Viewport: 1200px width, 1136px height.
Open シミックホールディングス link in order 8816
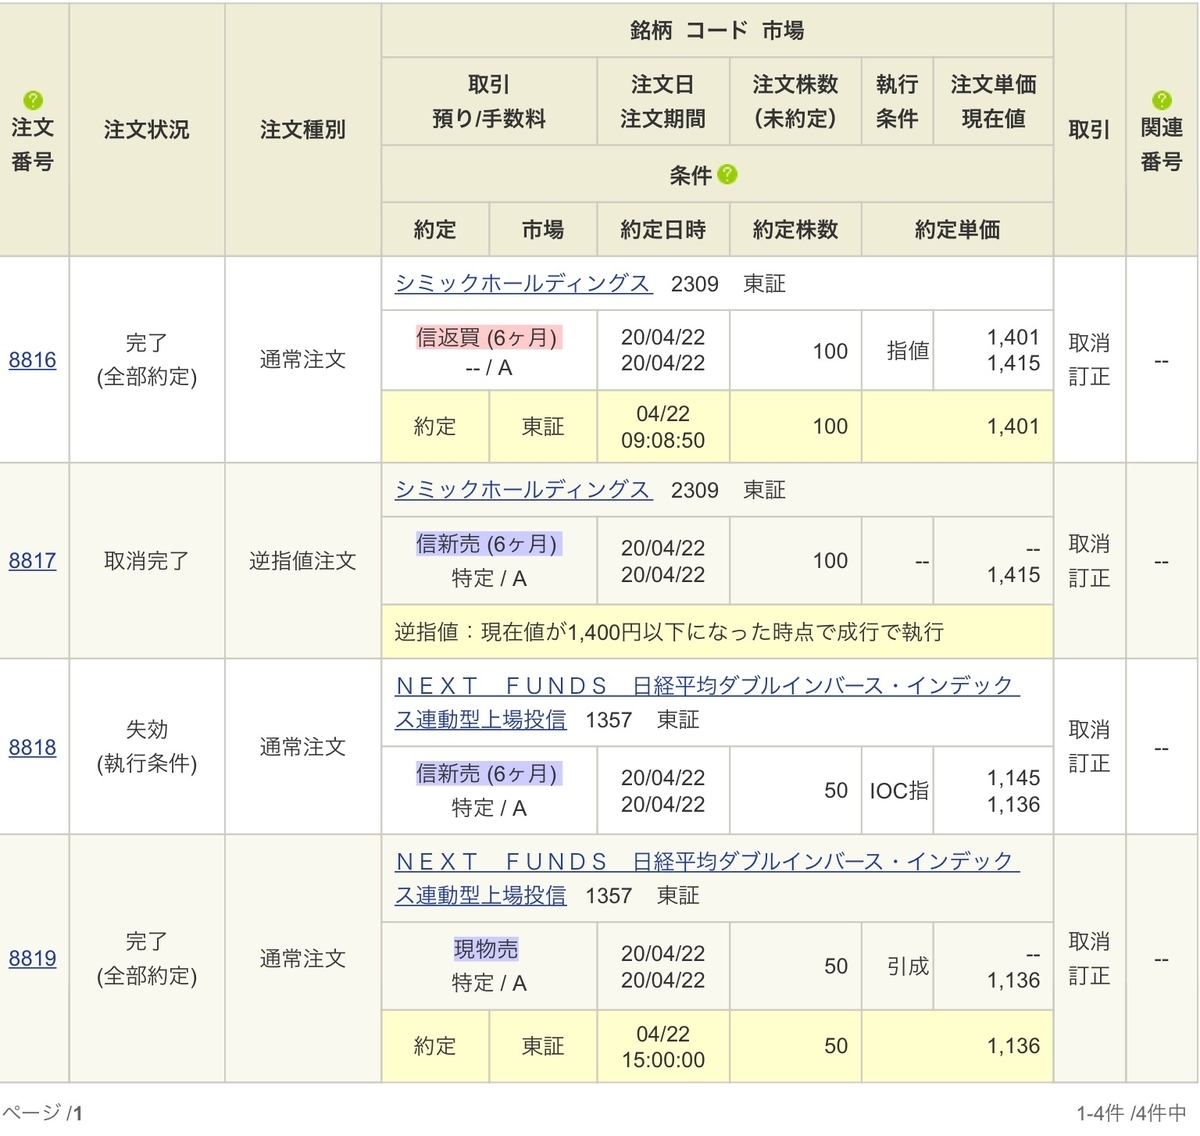tap(523, 284)
